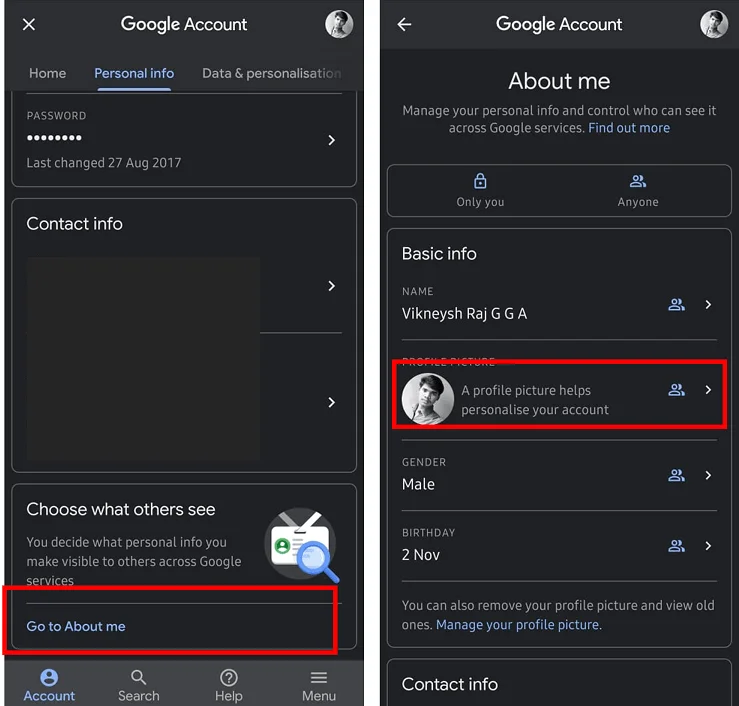
Task: Tap the name Vikneysh Raj G G A
Action: pyautogui.click(x=464, y=313)
